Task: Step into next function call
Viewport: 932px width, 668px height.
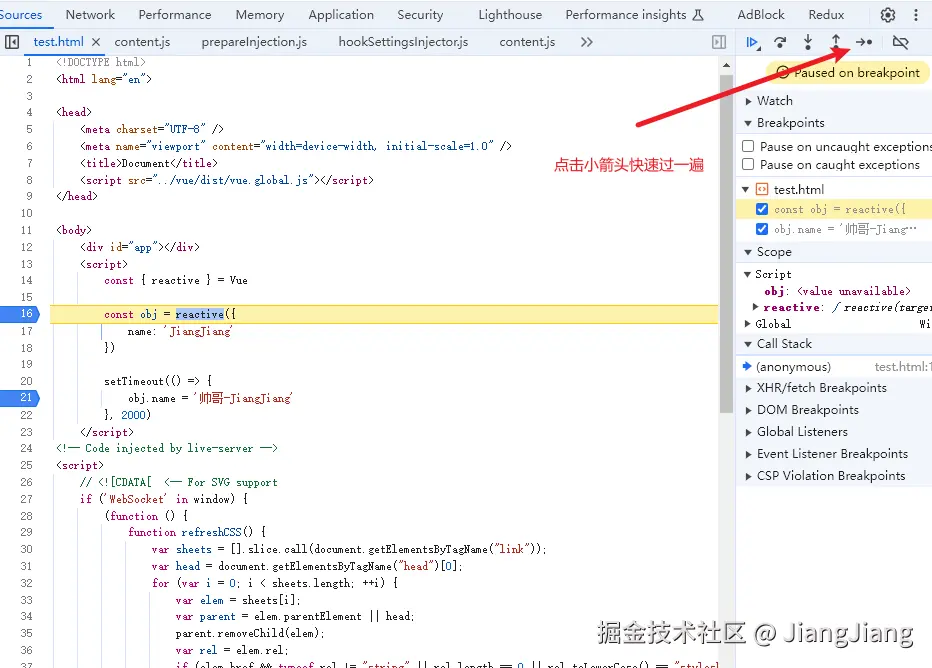Action: pyautogui.click(x=808, y=42)
